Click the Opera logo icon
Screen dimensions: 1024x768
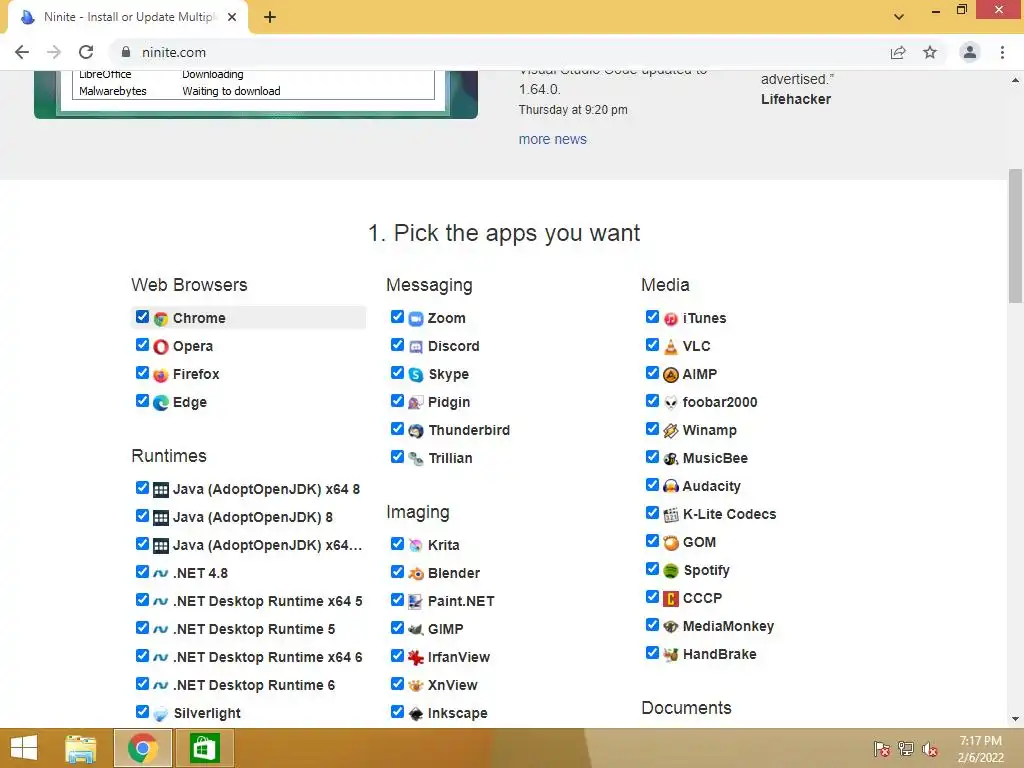tap(161, 347)
